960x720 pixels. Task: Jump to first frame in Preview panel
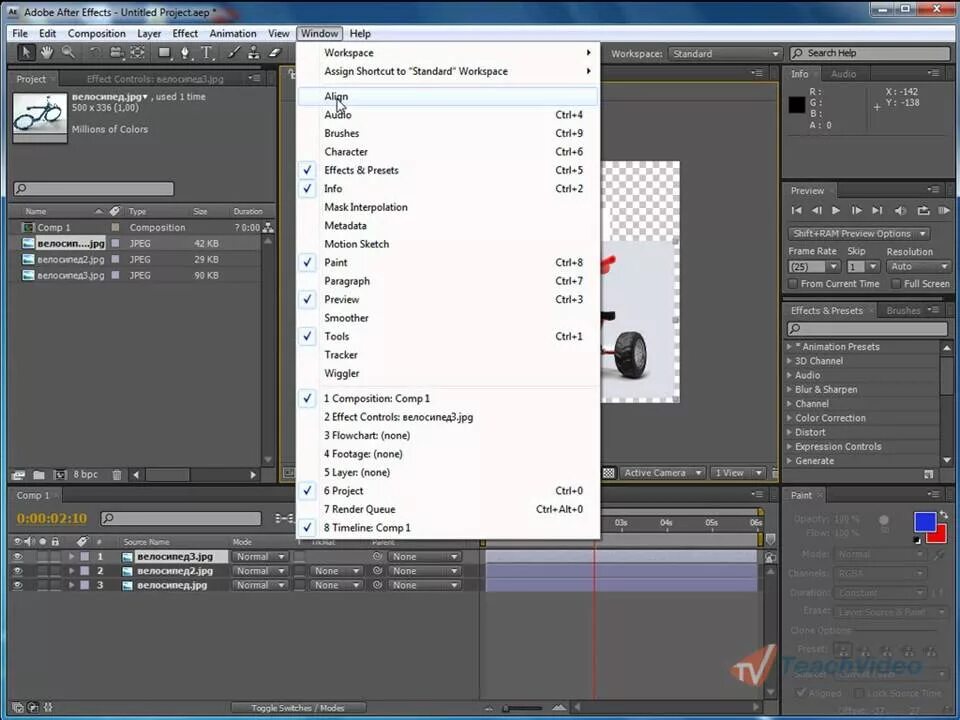tap(797, 211)
